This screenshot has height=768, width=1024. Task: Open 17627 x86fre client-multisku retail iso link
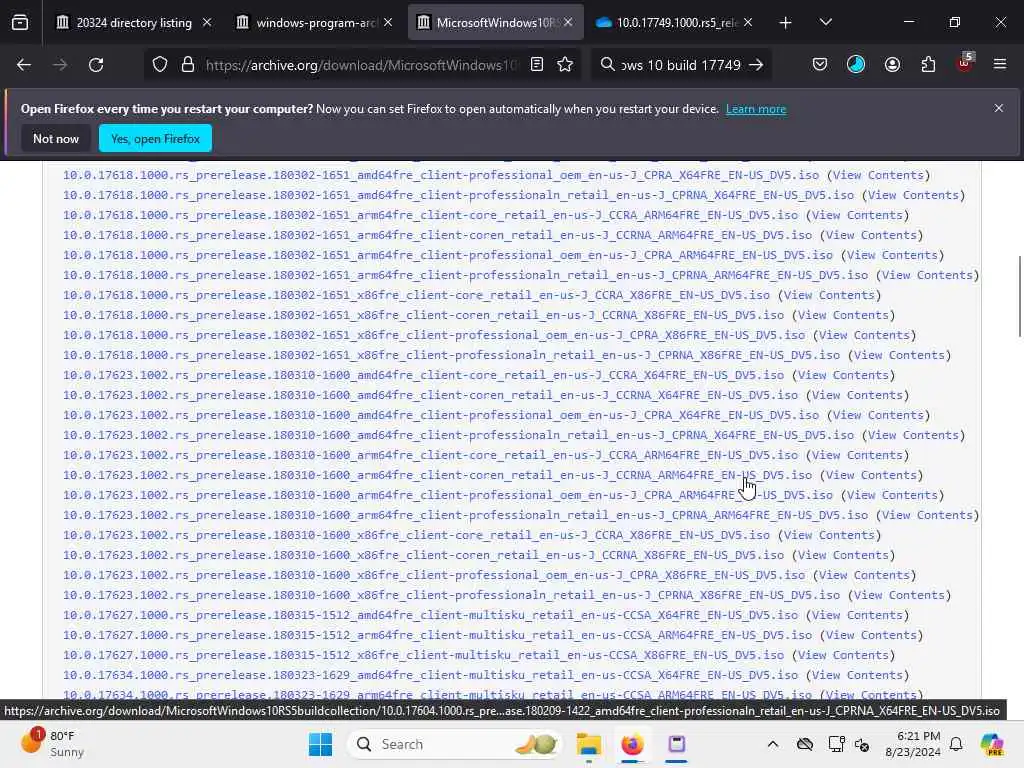tap(423, 655)
